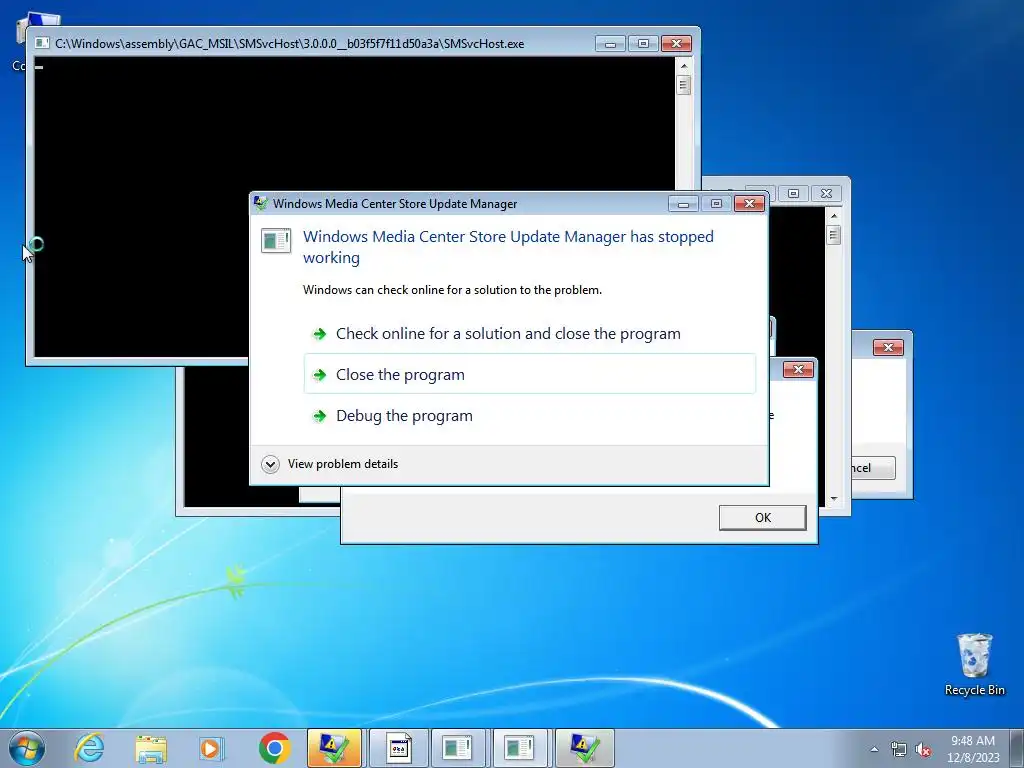The image size is (1024, 768).
Task: Show hidden tray icons arrow
Action: pyautogui.click(x=874, y=749)
